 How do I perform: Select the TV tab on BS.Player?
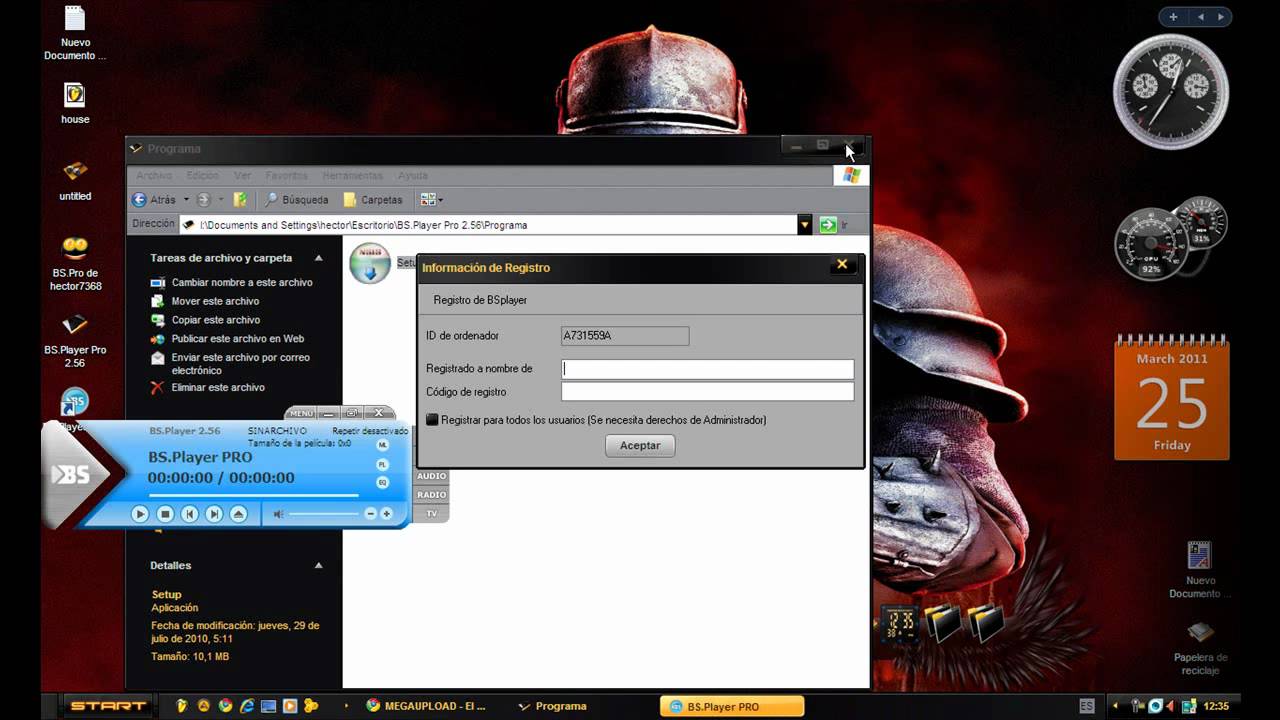pyautogui.click(x=432, y=514)
